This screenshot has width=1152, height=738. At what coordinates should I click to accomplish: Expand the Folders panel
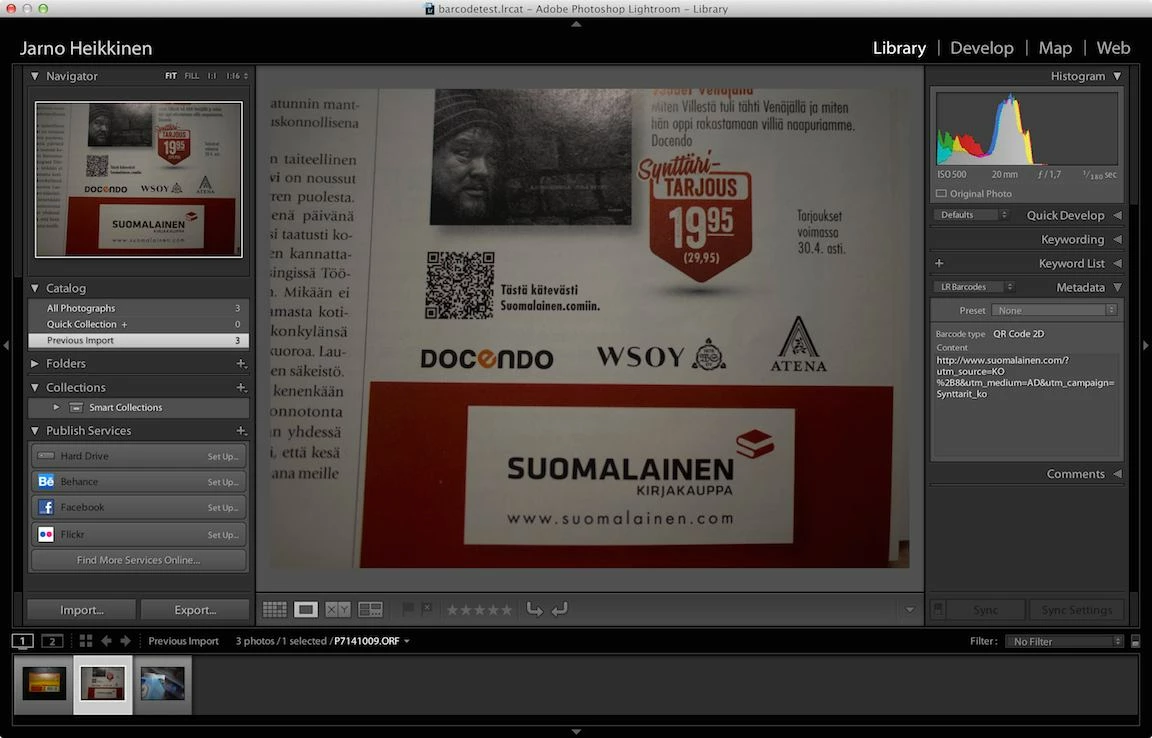(x=35, y=363)
